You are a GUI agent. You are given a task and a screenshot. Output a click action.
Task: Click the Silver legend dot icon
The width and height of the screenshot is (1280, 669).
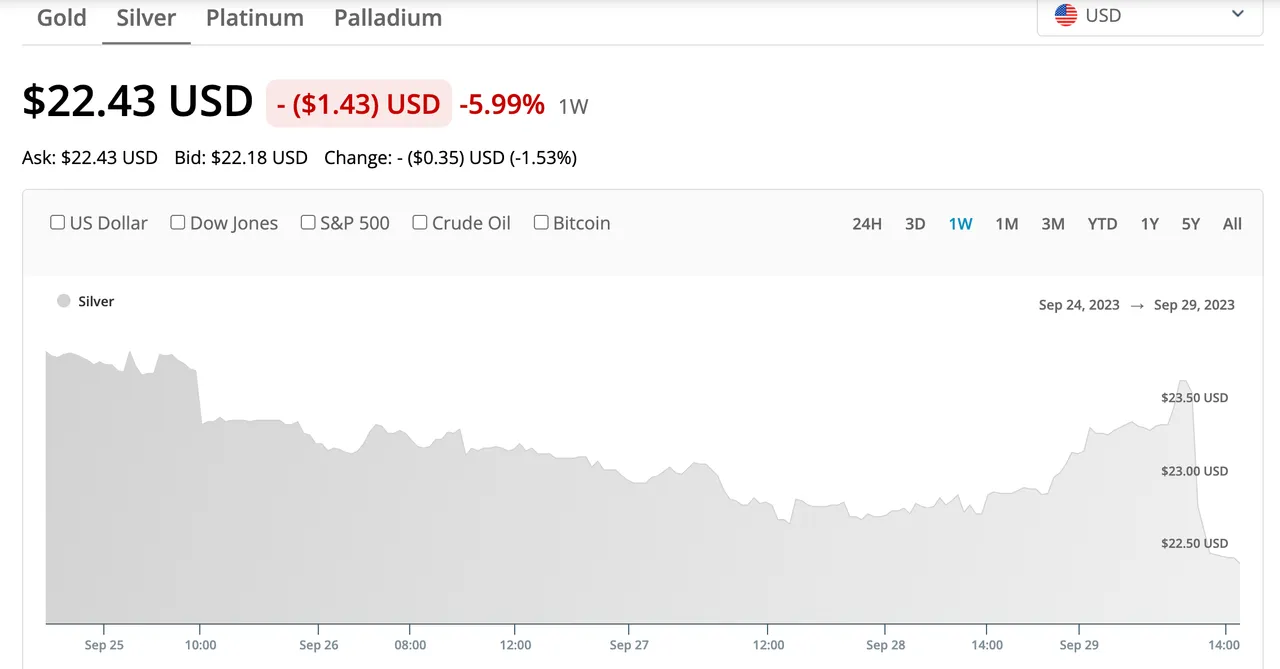(x=64, y=301)
